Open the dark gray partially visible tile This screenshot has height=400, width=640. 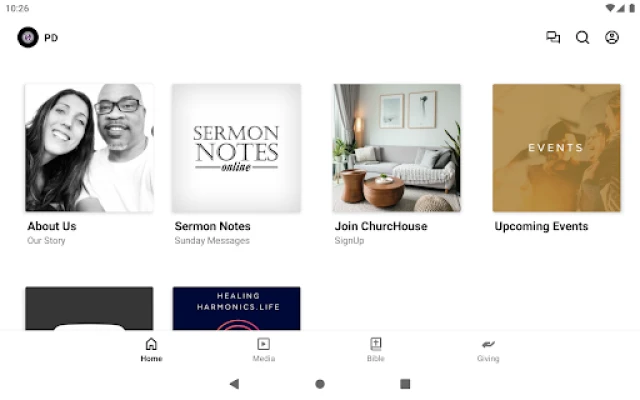(x=89, y=308)
